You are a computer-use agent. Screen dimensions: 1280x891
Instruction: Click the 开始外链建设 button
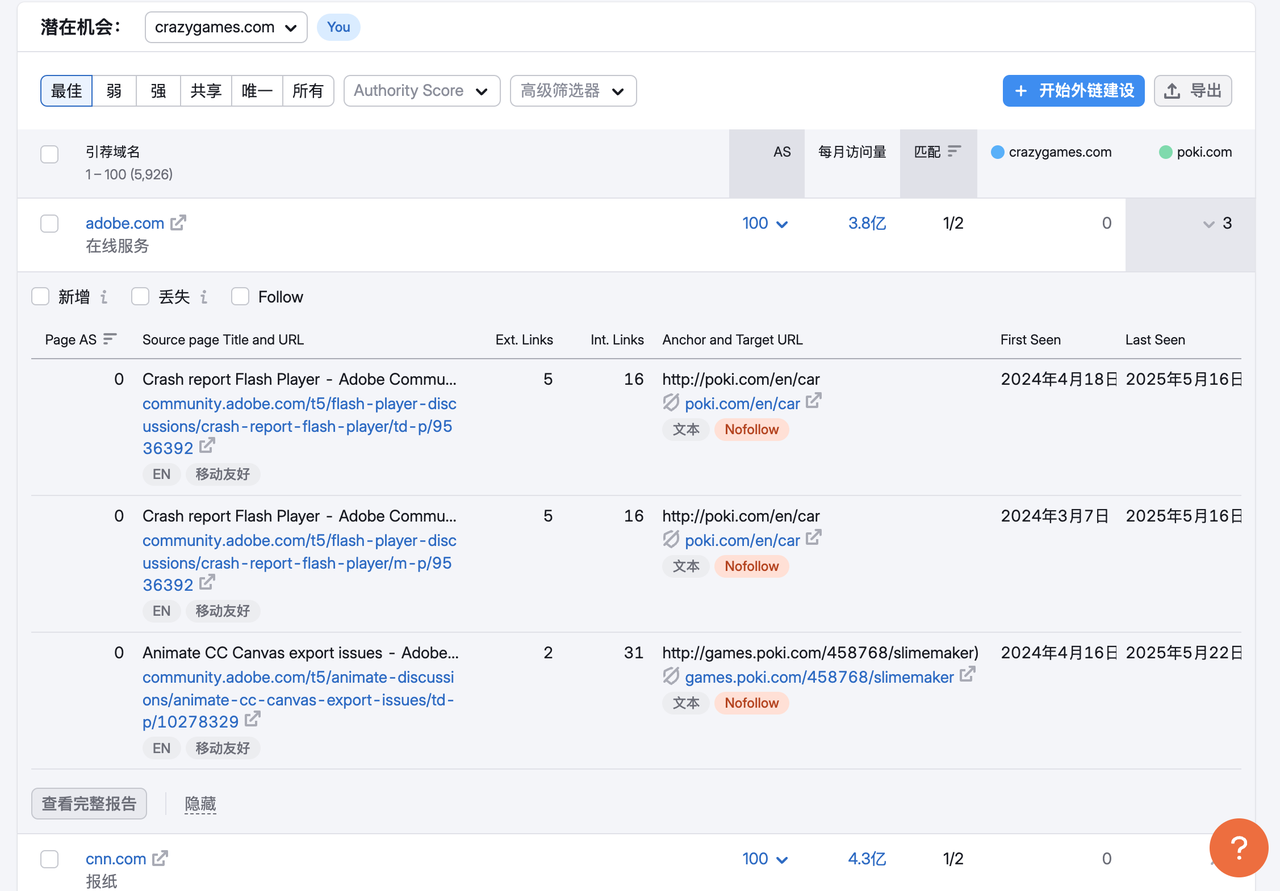pyautogui.click(x=1073, y=91)
